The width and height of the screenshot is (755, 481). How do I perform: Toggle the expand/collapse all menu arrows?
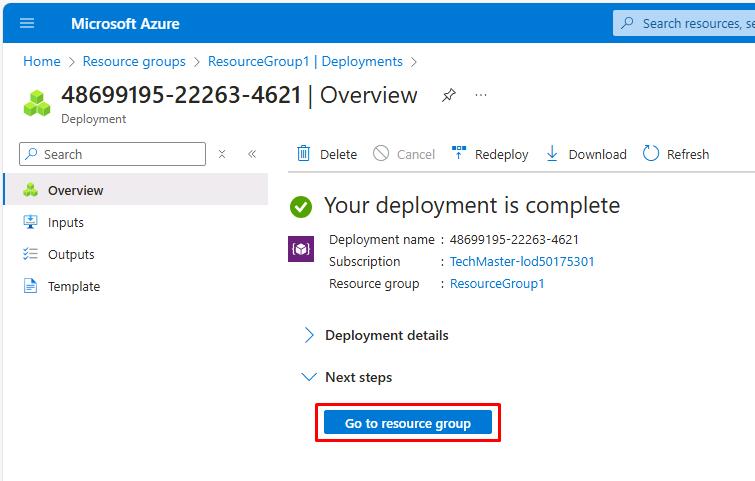(222, 154)
